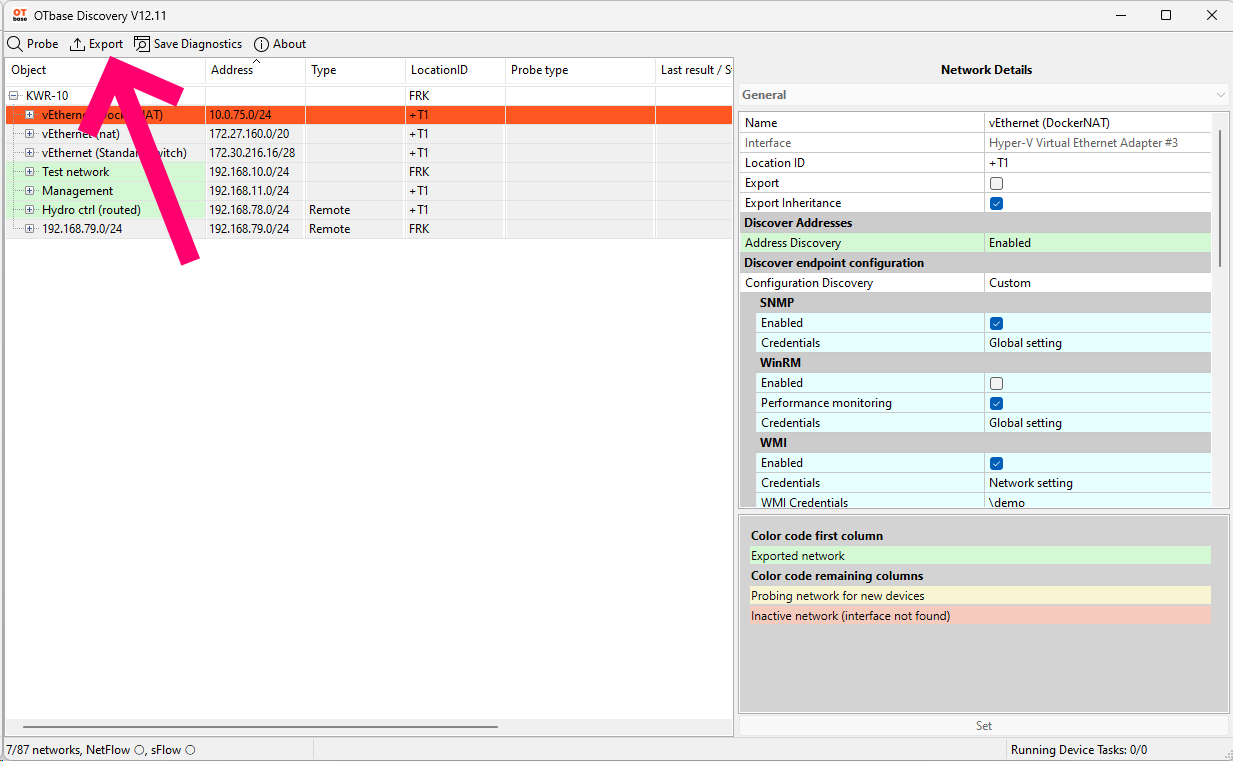Click the FRK location of Test network
This screenshot has height=761, width=1233.
[x=419, y=172]
